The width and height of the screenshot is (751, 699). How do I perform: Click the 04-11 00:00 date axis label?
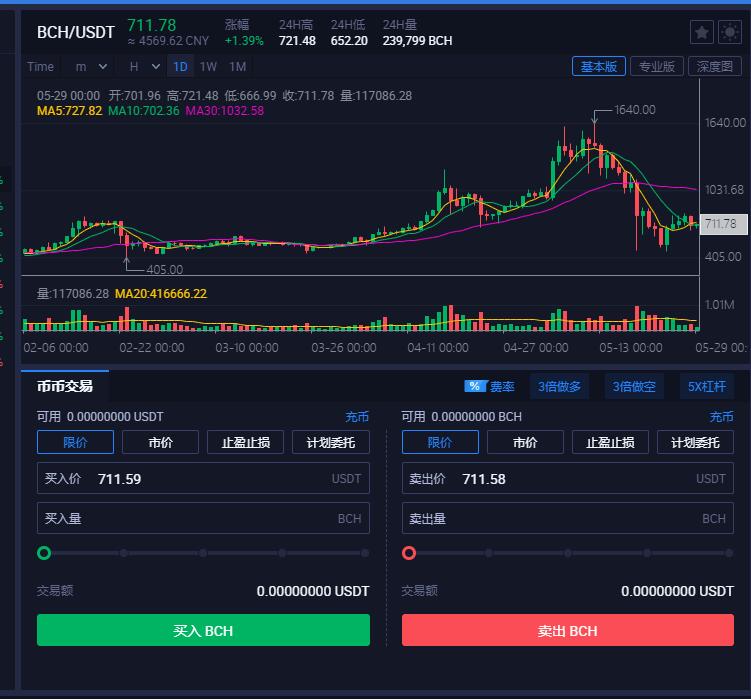pos(438,348)
